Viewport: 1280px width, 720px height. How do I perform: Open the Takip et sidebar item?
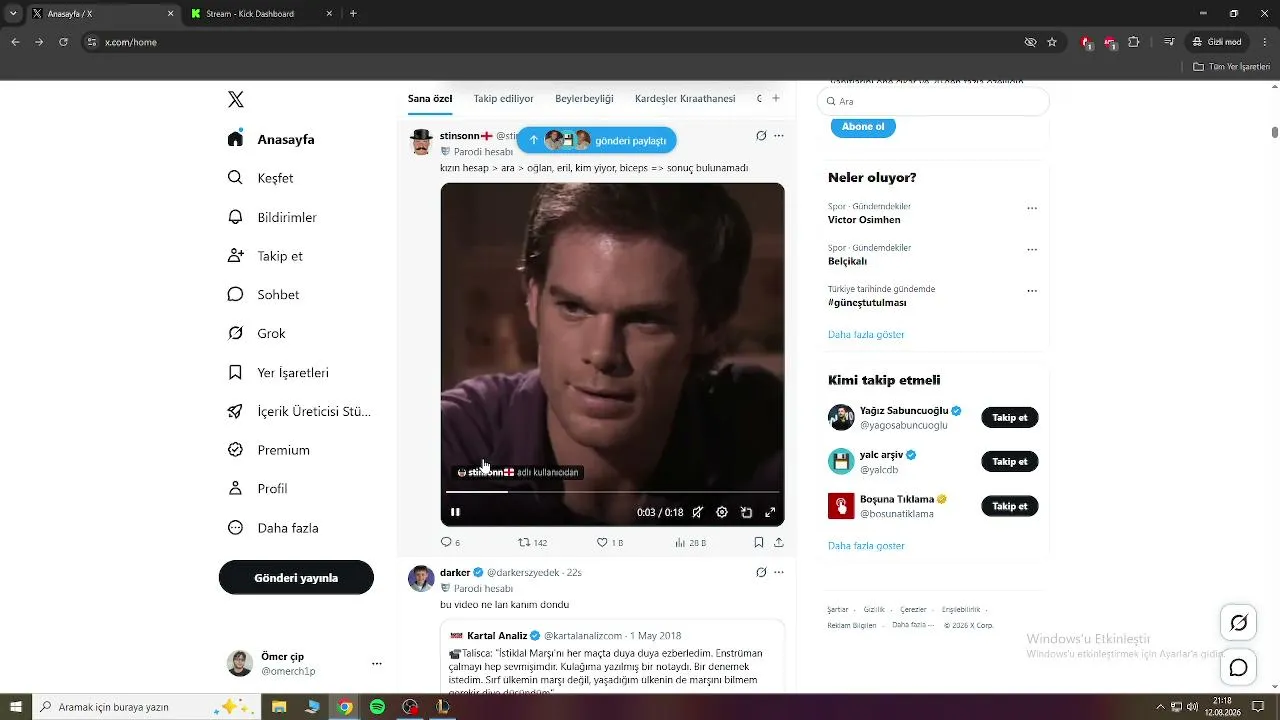[265, 256]
